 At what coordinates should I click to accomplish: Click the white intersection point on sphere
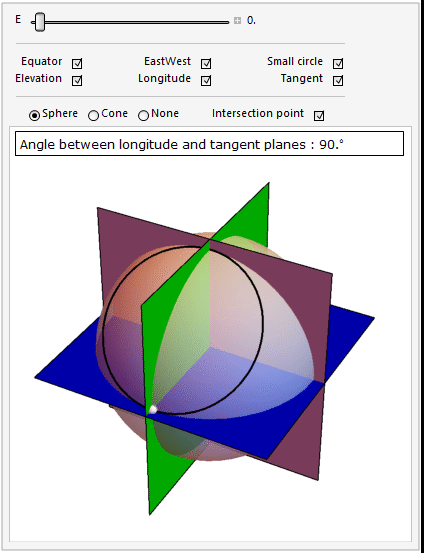click(x=153, y=409)
